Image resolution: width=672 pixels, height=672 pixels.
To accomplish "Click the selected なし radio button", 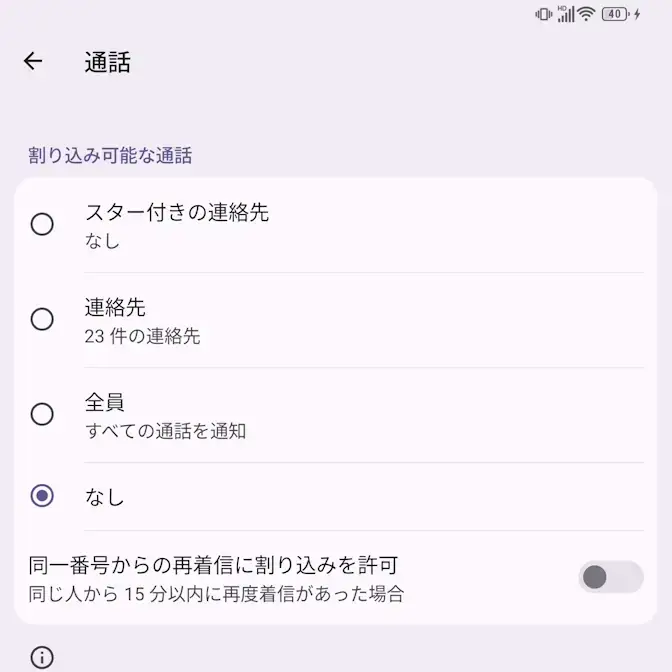I will tap(42, 496).
